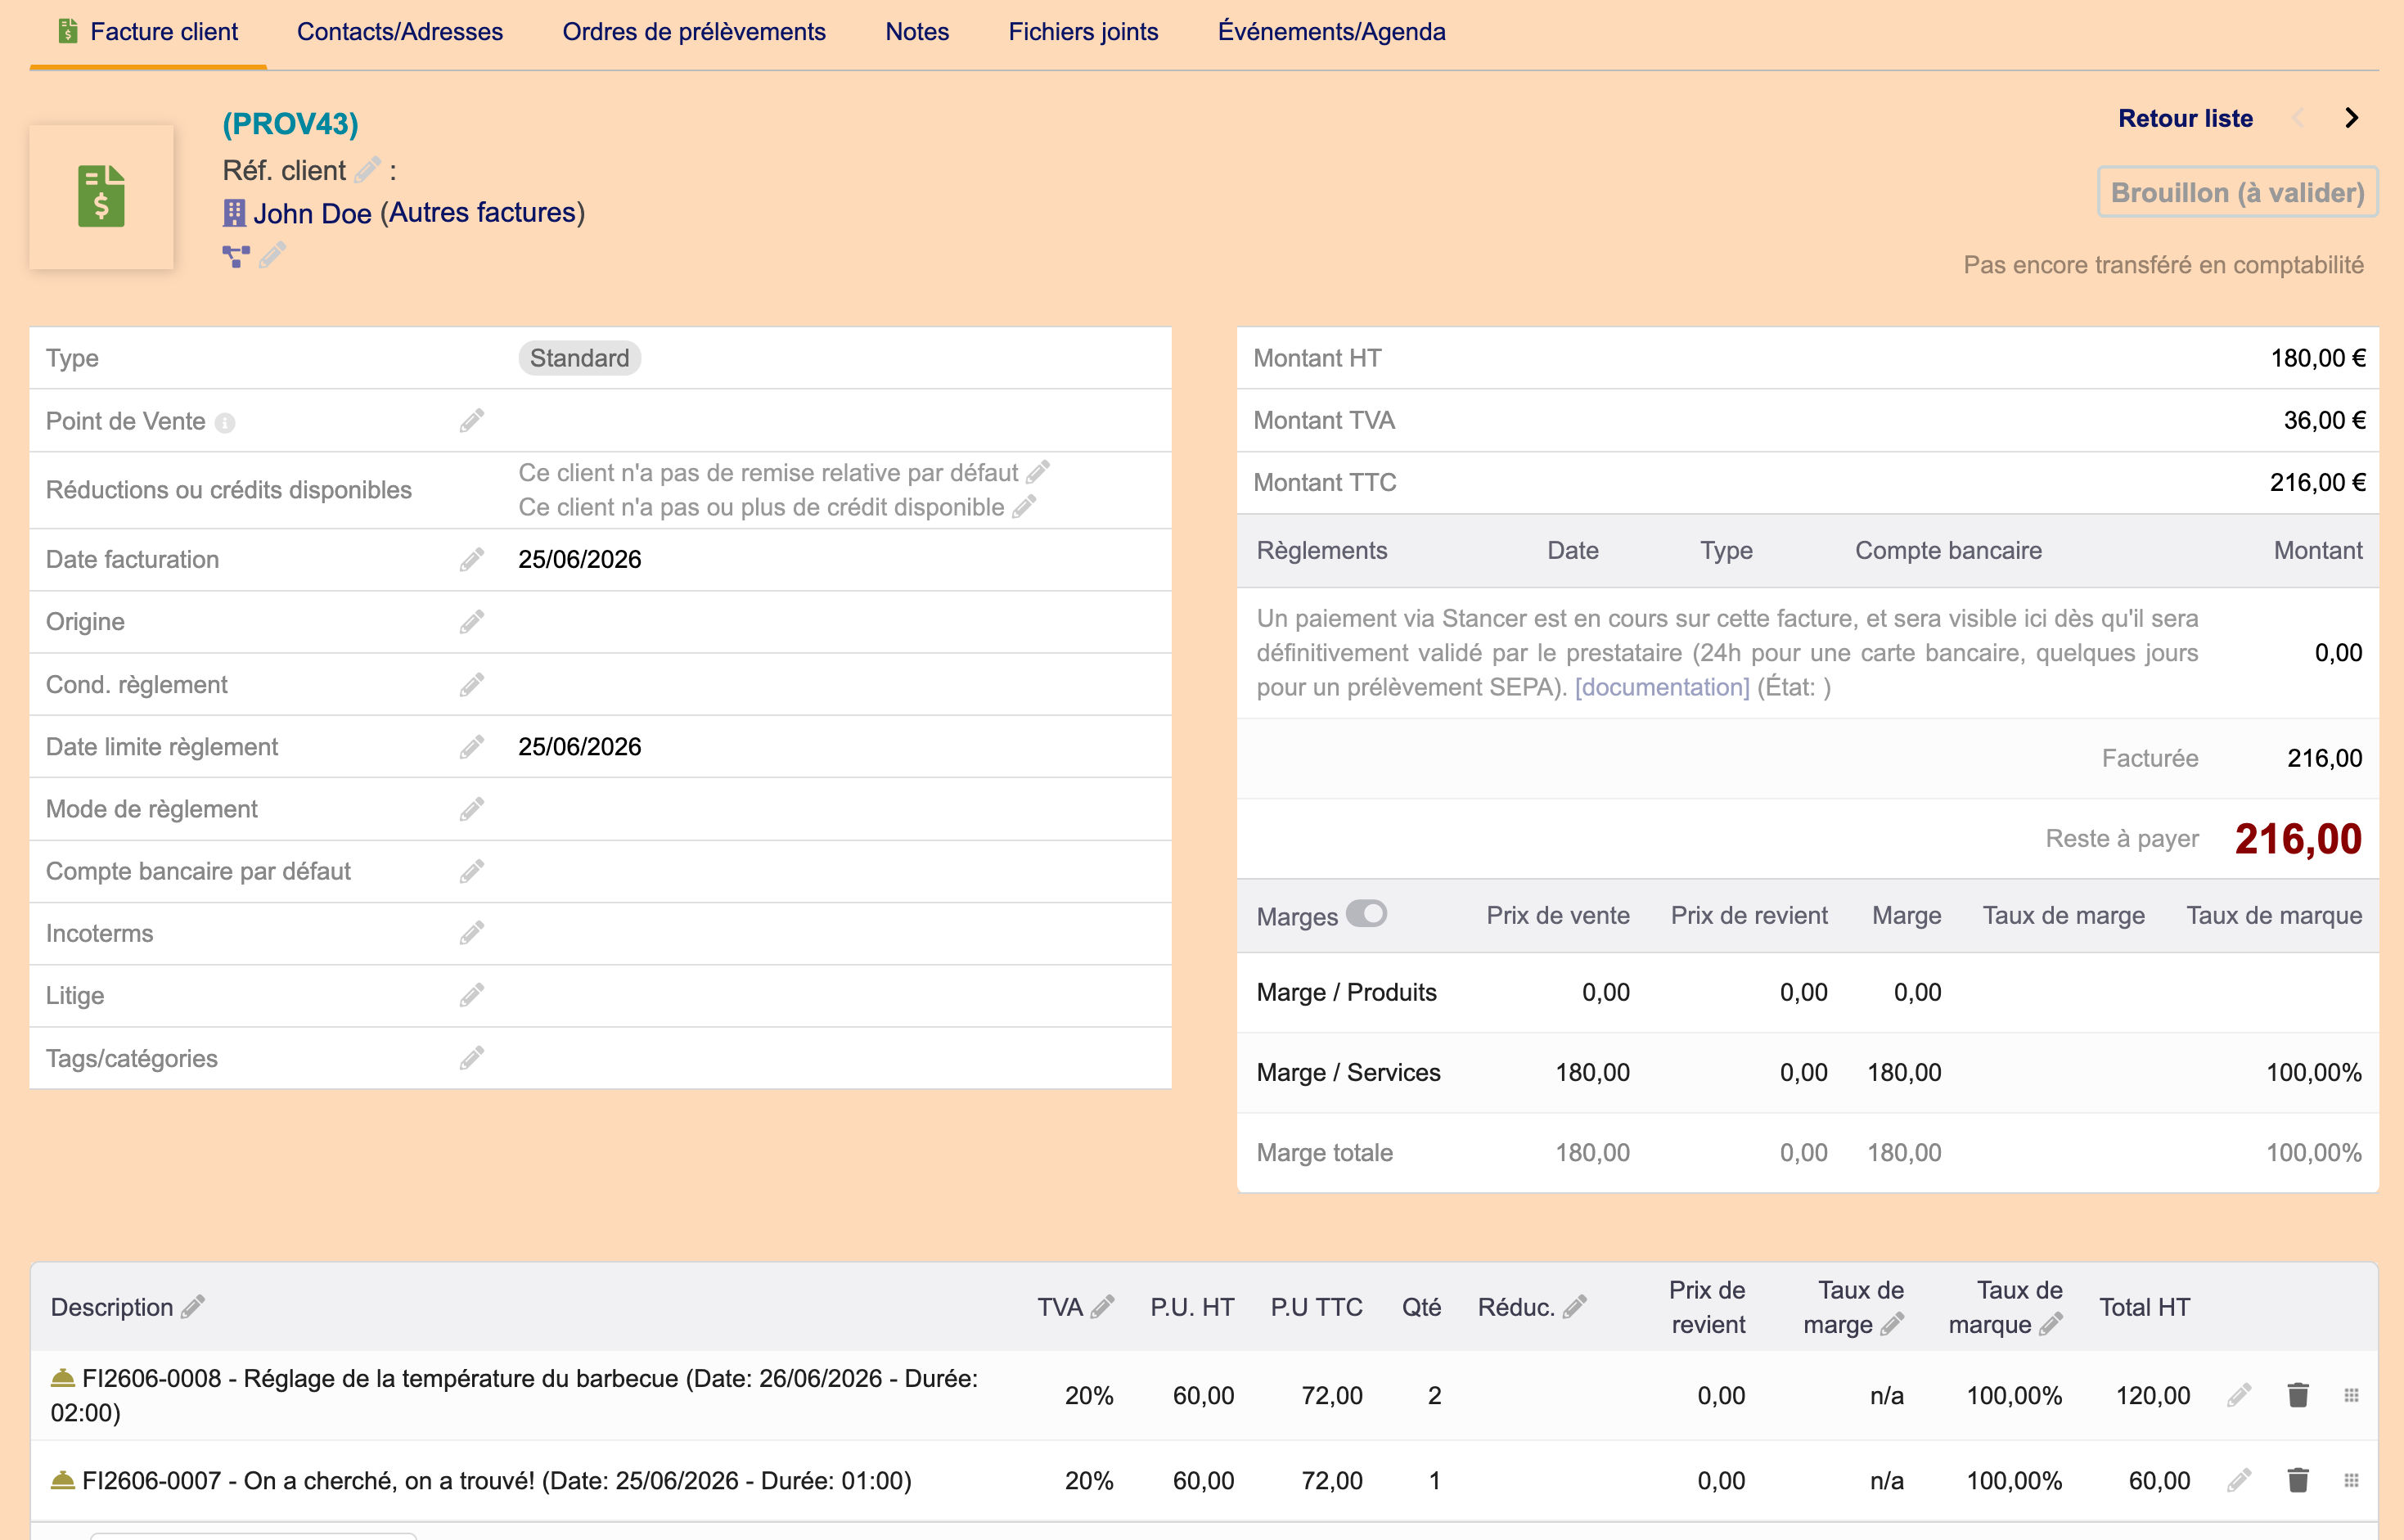Screen dimensions: 2404x1540
Task: Grab the FI2606-0008 line reorder handle
Action: [x=2351, y=1395]
